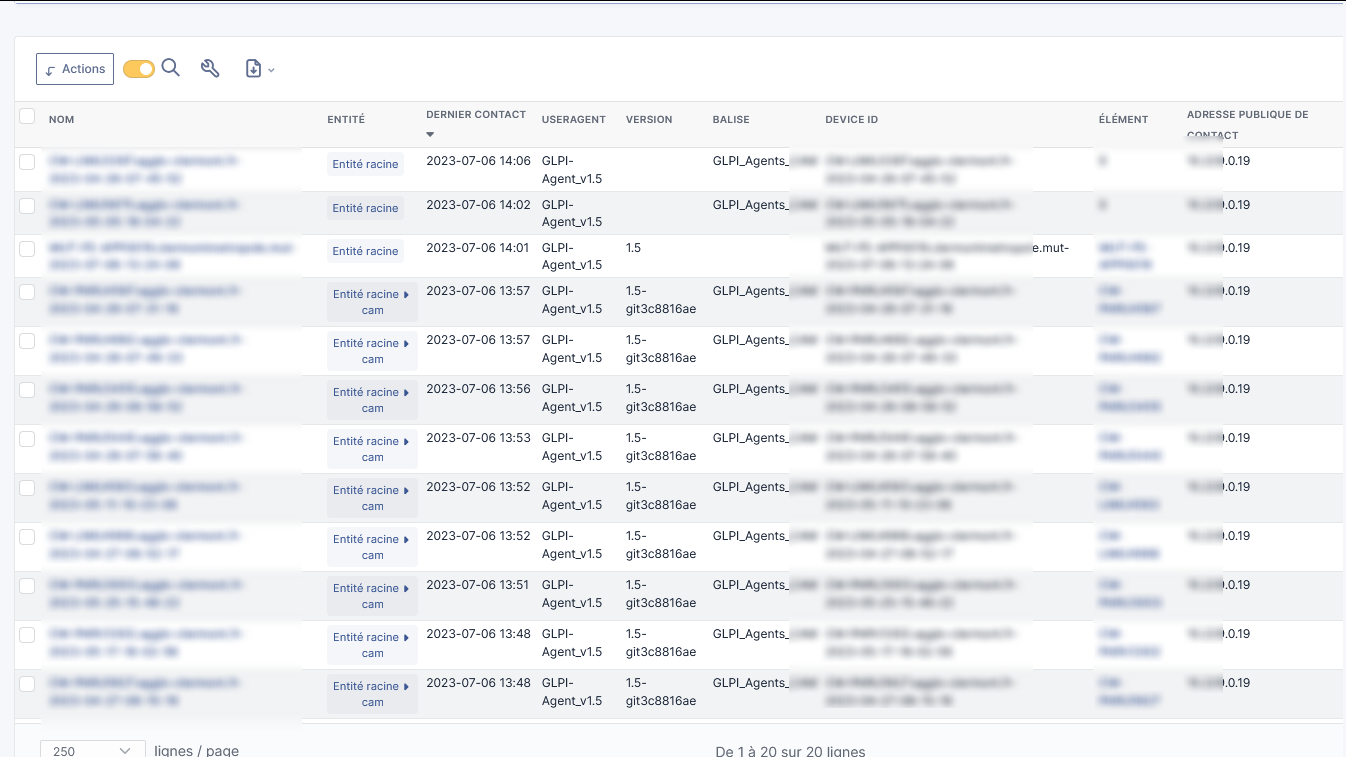Click the export document icon
Viewport: 1346px width, 757px height.
coord(252,68)
